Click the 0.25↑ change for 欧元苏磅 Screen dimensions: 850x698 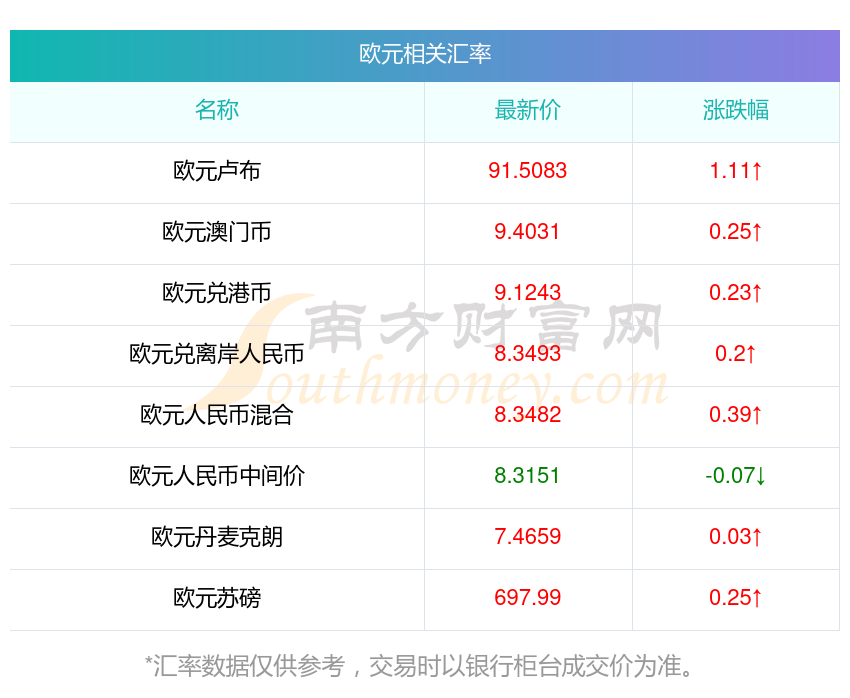[736, 598]
